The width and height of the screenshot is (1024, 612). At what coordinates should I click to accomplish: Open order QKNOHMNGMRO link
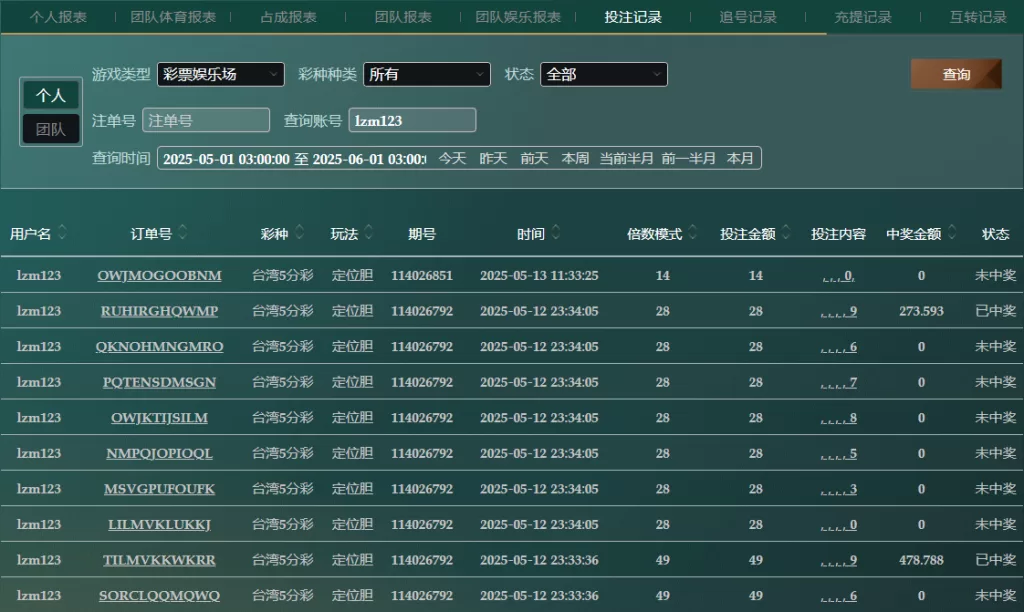(x=159, y=347)
